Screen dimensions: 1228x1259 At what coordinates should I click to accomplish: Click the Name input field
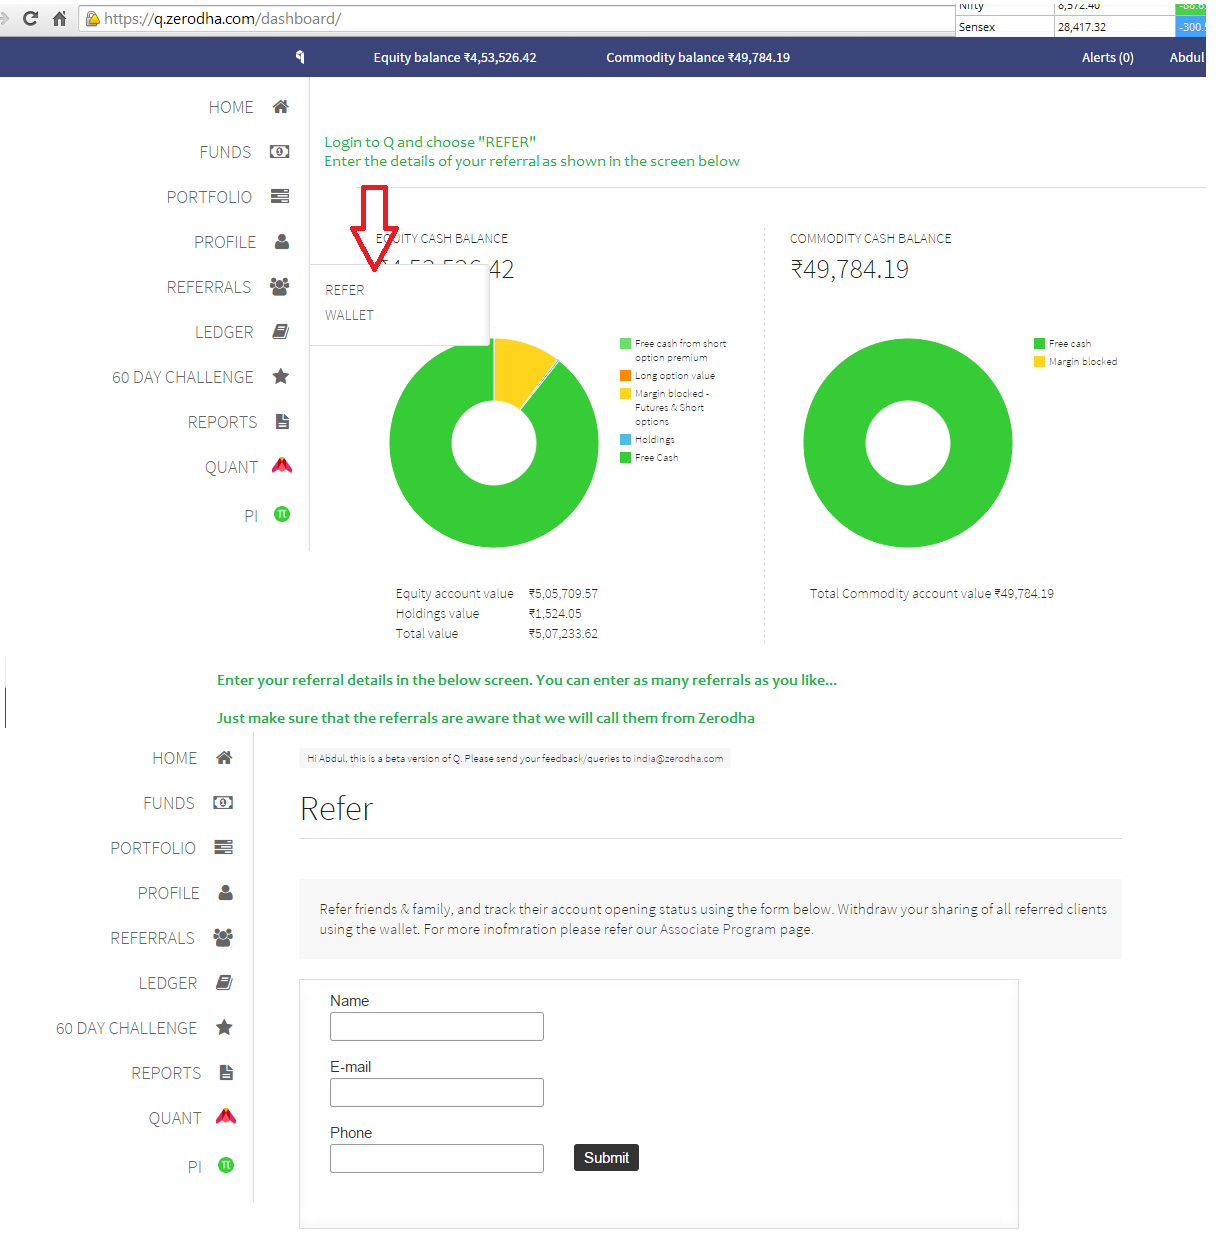(x=437, y=1026)
